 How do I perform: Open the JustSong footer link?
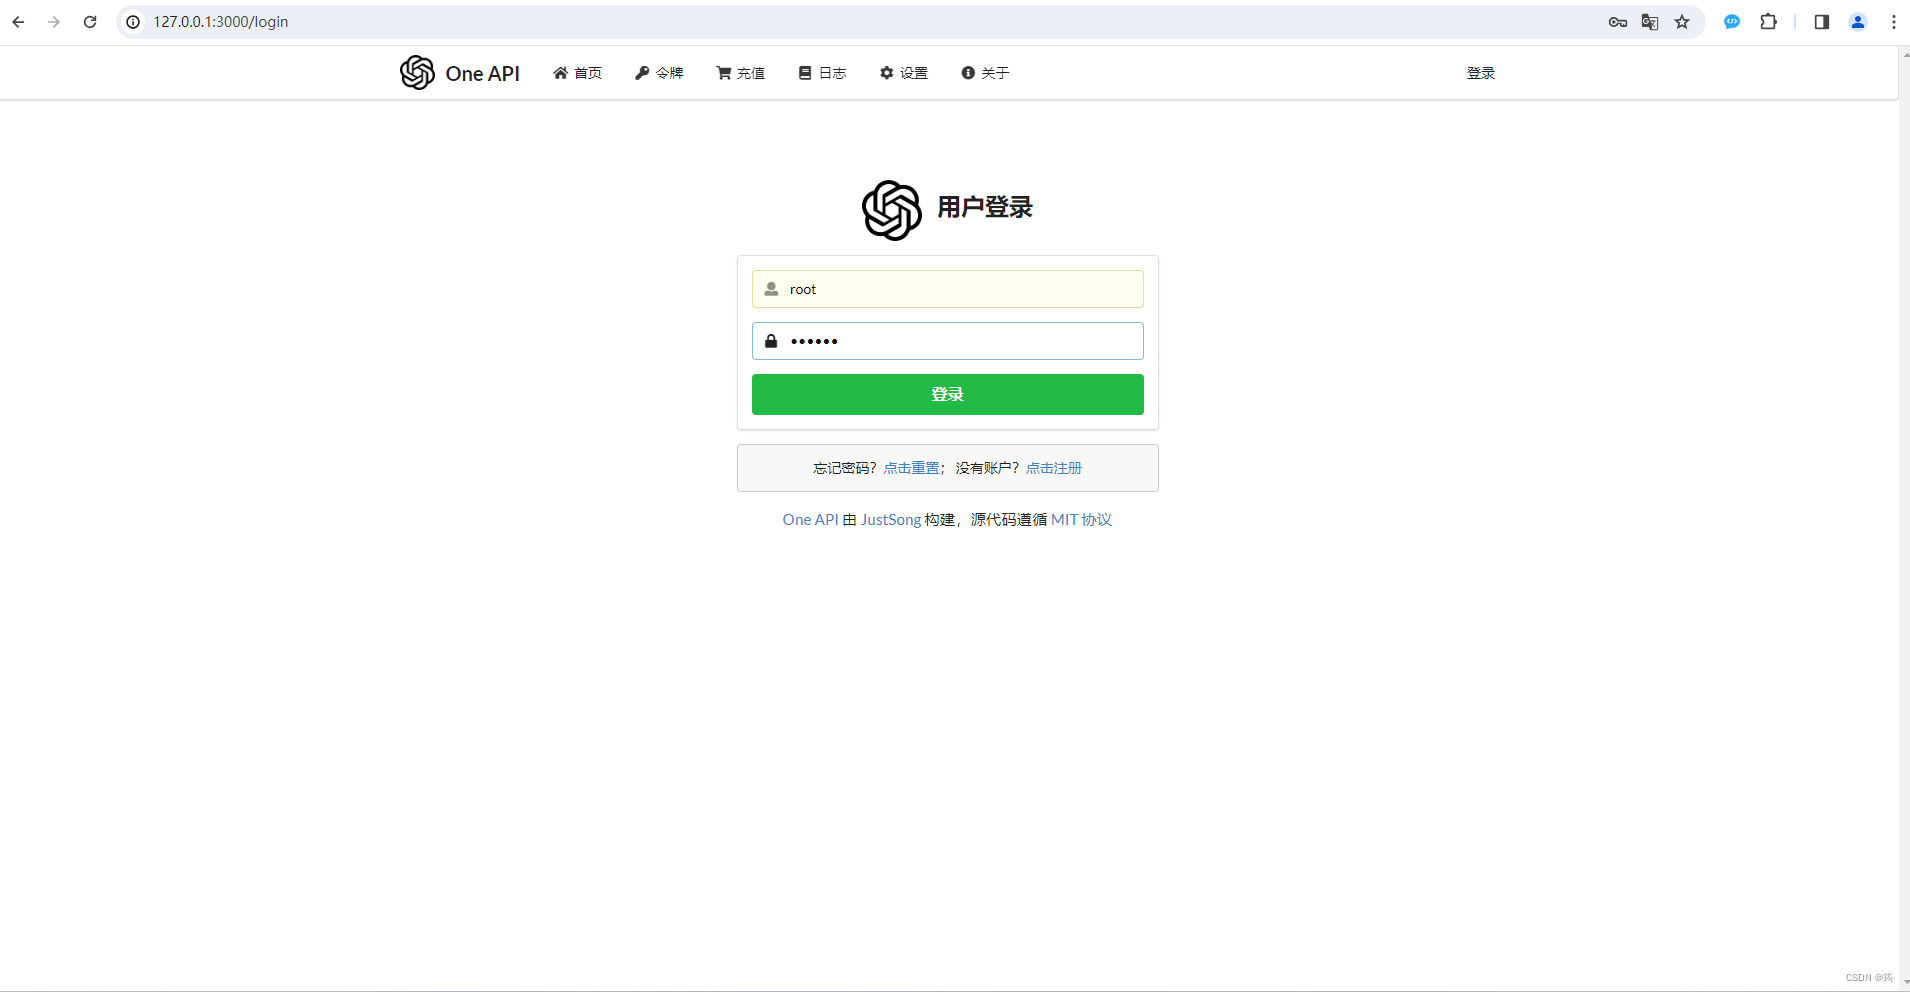click(891, 520)
